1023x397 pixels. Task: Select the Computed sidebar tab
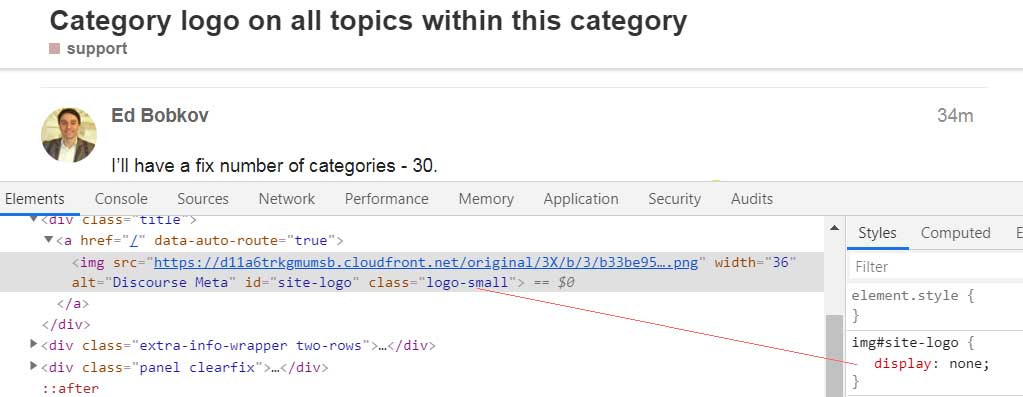955,233
